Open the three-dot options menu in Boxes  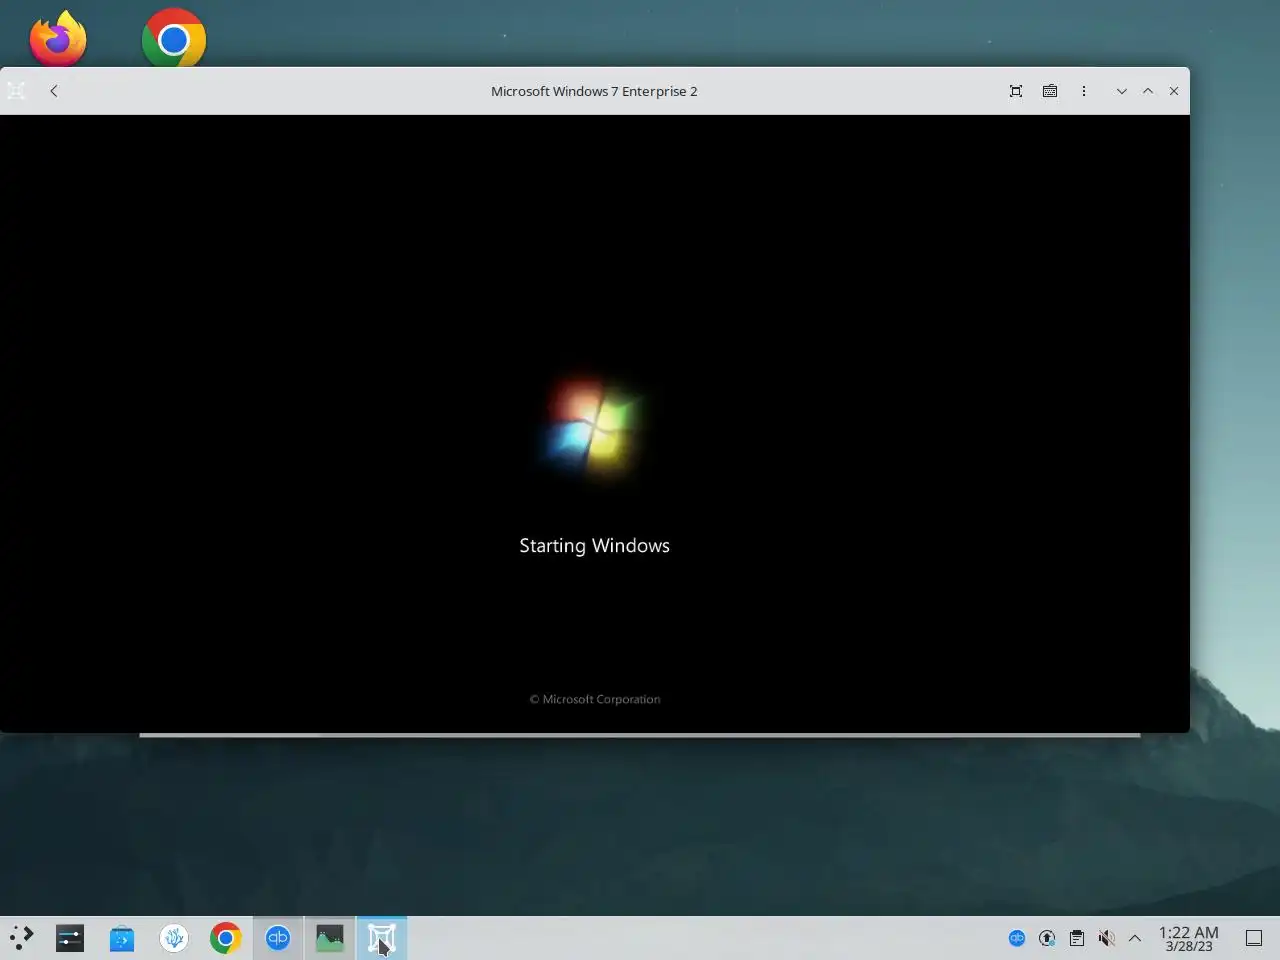click(1084, 91)
